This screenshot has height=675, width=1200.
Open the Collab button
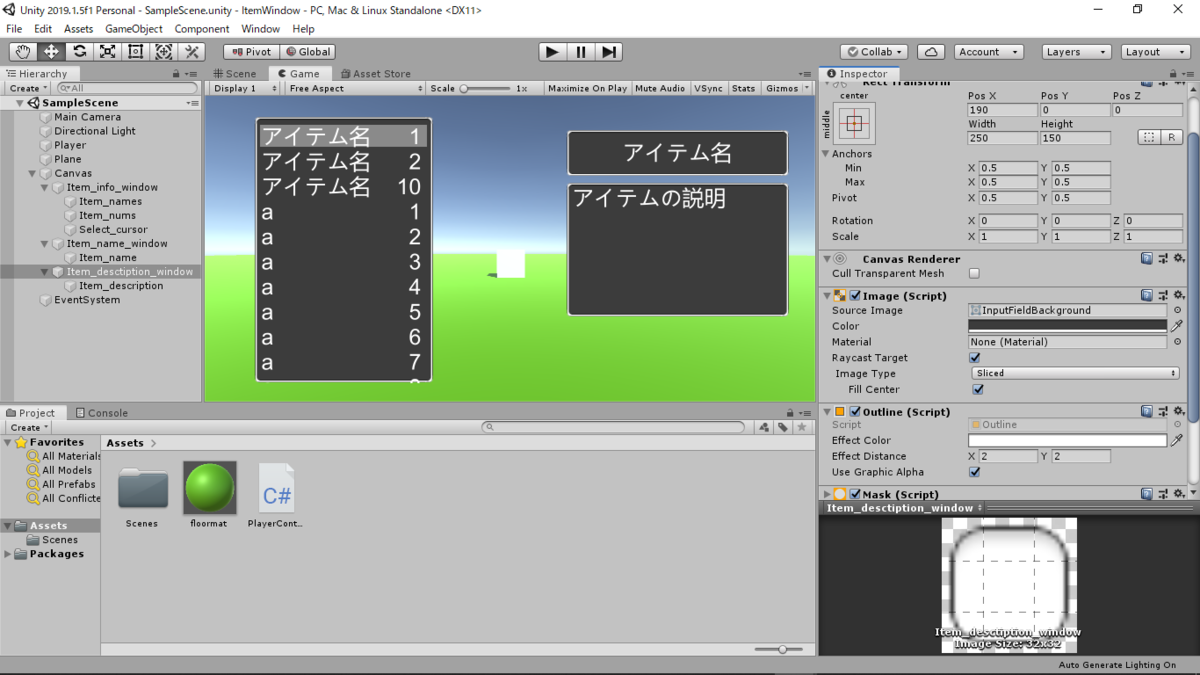point(874,52)
